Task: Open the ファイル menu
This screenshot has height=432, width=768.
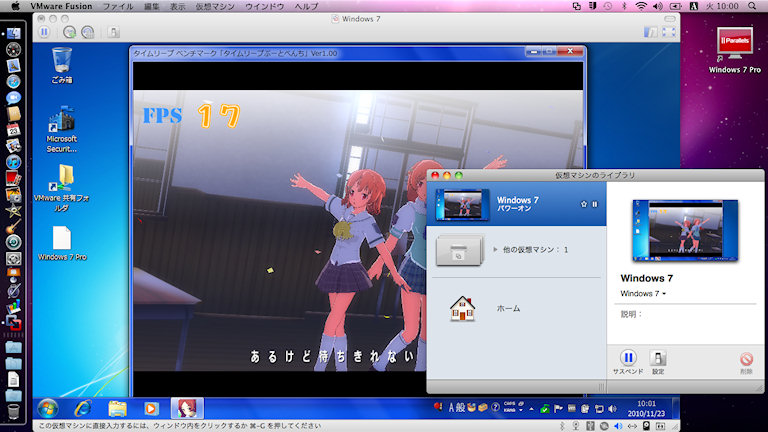Action: tap(118, 6)
